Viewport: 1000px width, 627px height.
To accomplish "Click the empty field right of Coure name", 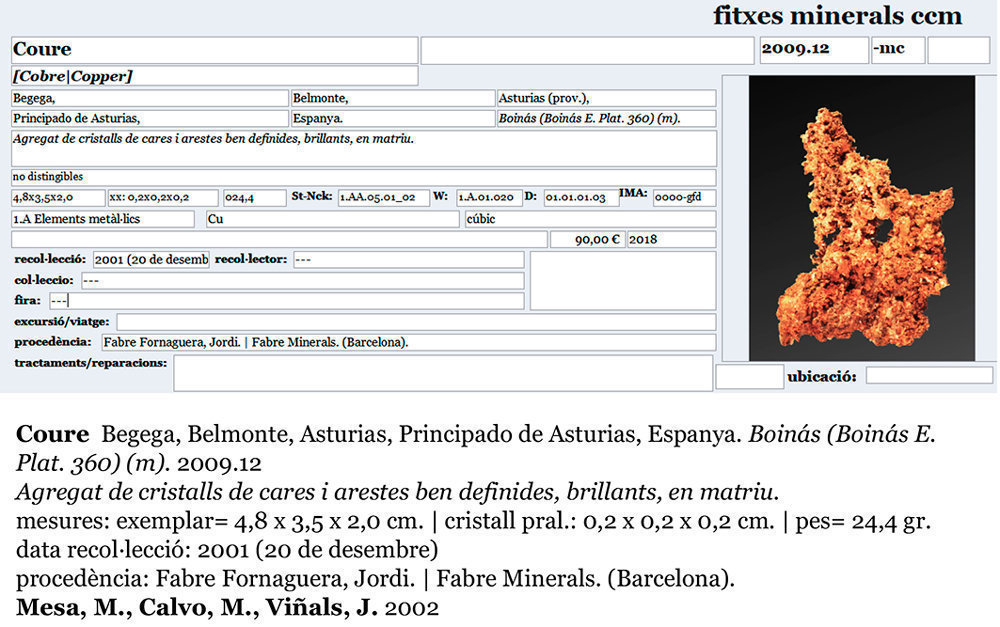I will click(x=587, y=50).
